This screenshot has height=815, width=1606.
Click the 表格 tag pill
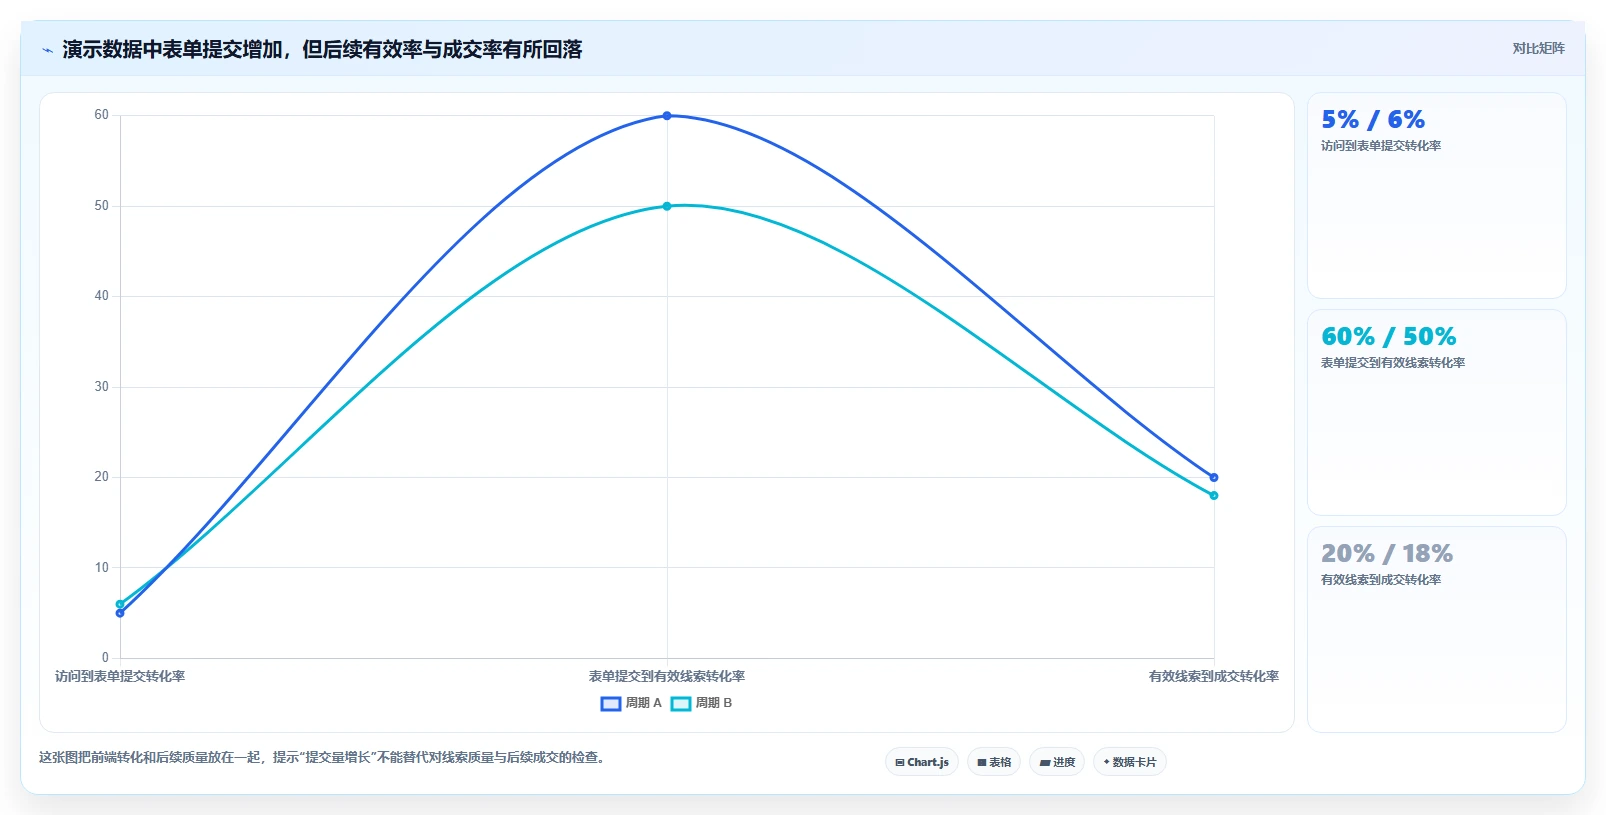pos(994,762)
